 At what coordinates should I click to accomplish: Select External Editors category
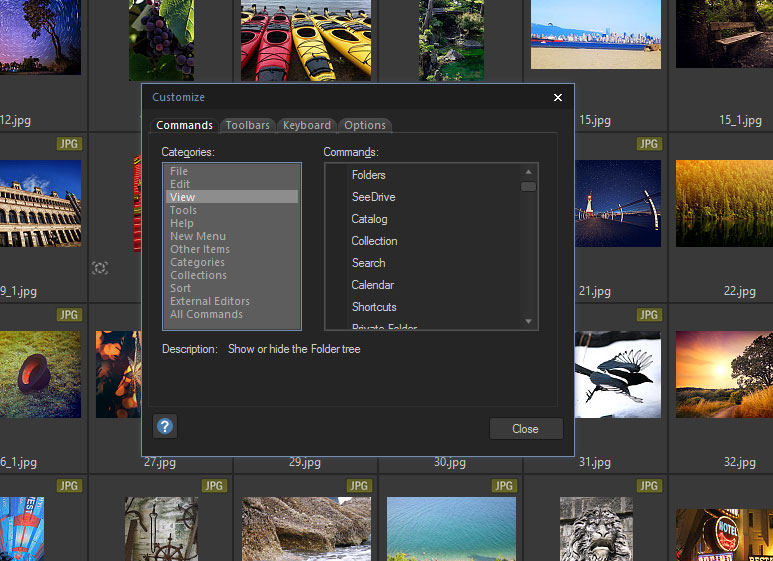tap(232, 301)
